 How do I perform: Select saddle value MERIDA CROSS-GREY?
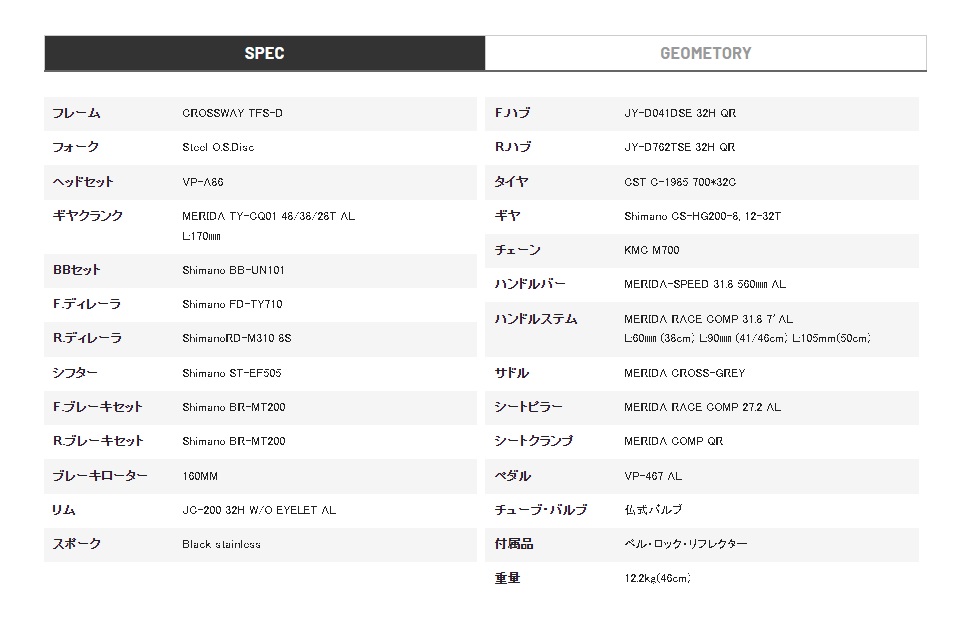(x=685, y=373)
